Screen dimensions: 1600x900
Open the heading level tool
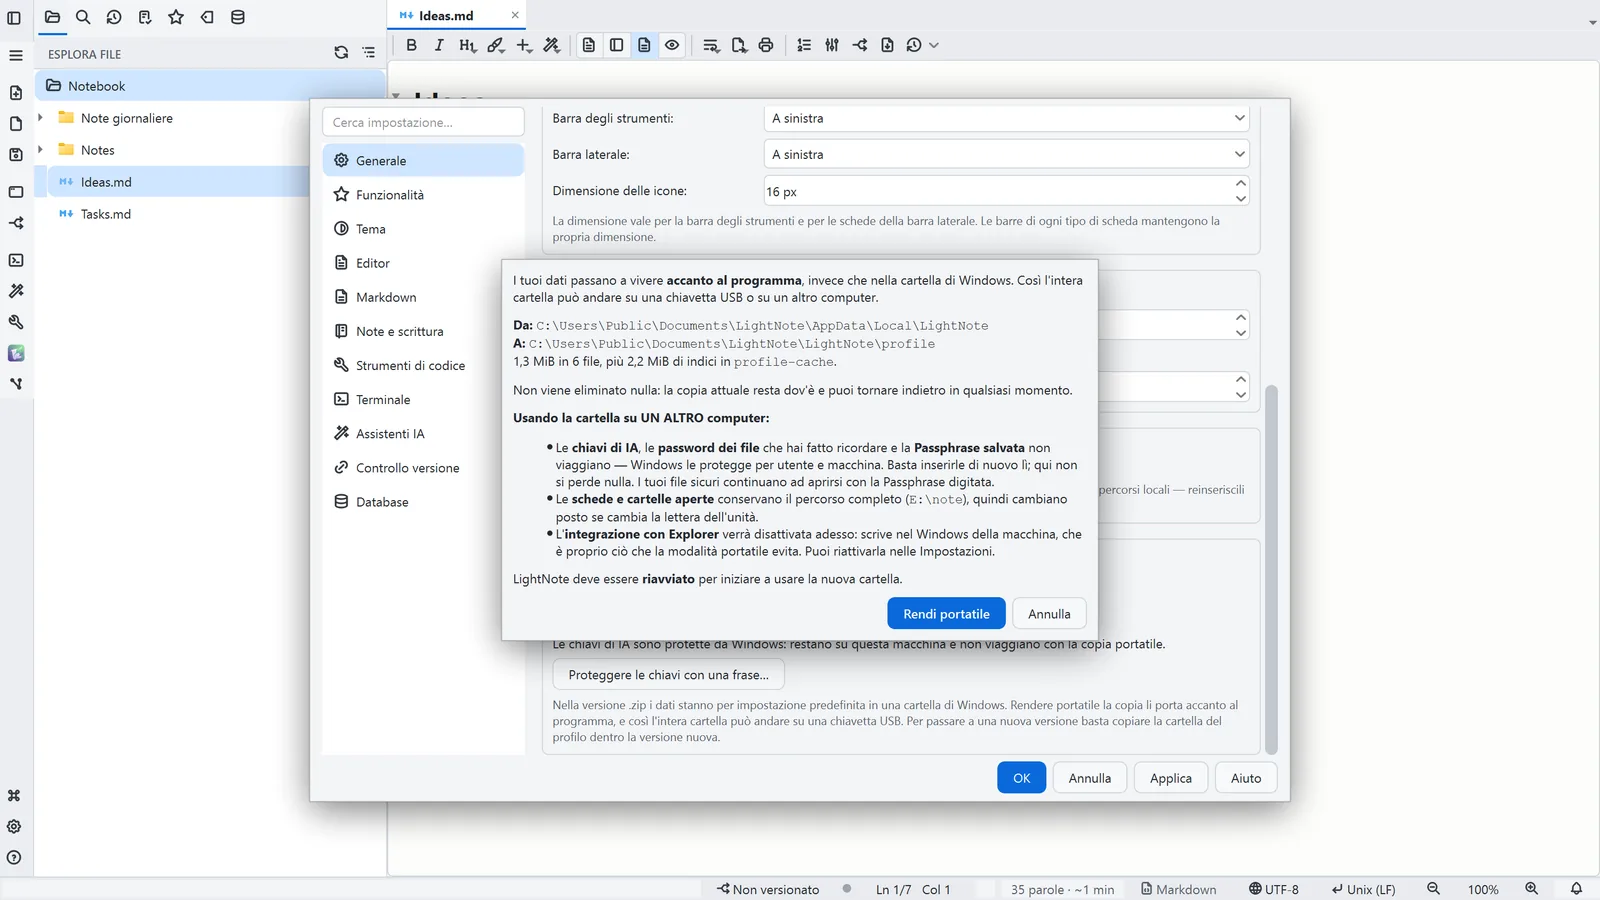[x=467, y=45]
